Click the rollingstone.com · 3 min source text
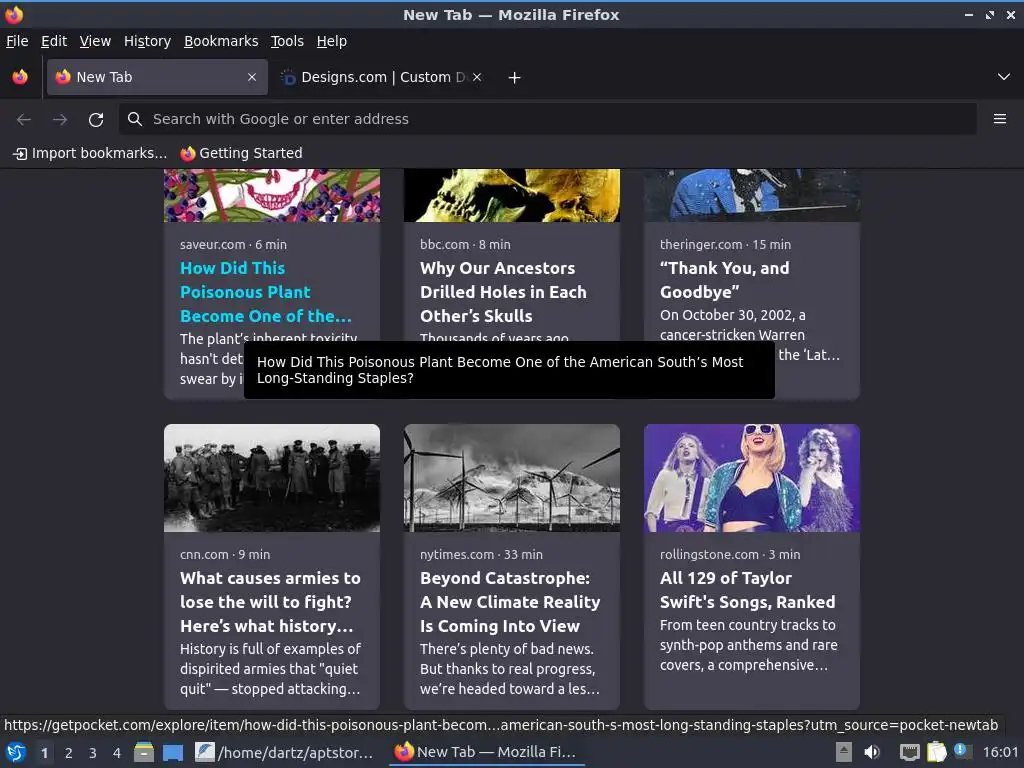This screenshot has height=768, width=1024. [x=729, y=554]
